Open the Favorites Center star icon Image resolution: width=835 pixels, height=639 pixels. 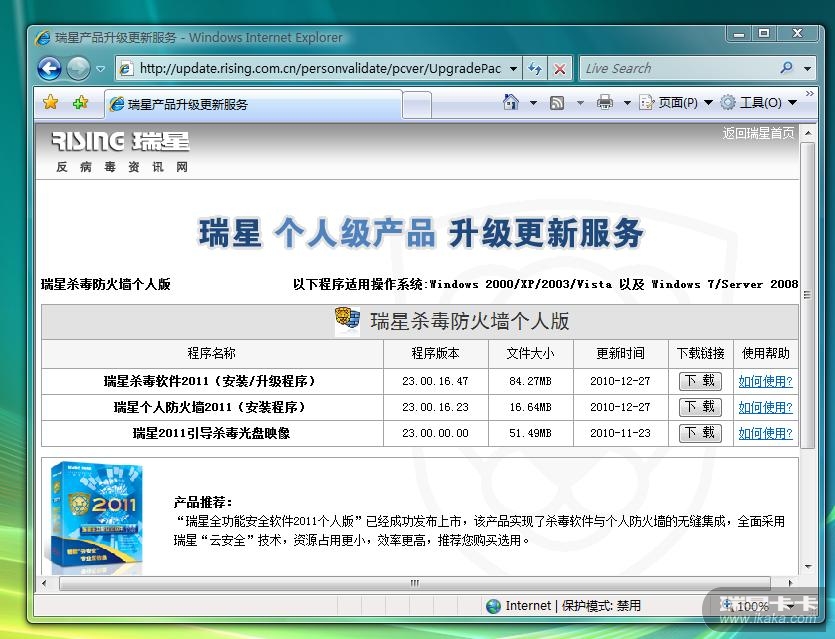[51, 102]
